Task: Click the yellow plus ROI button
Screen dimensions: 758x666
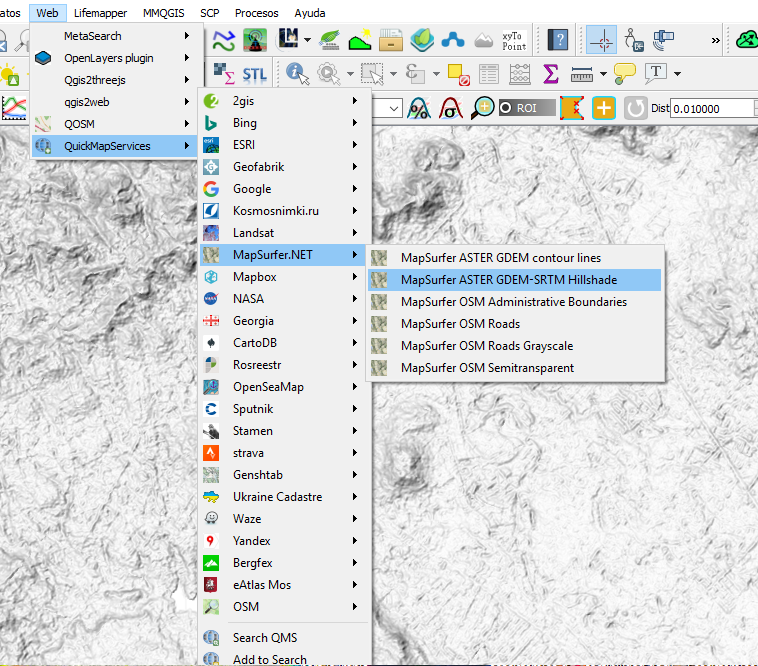Action: (603, 108)
